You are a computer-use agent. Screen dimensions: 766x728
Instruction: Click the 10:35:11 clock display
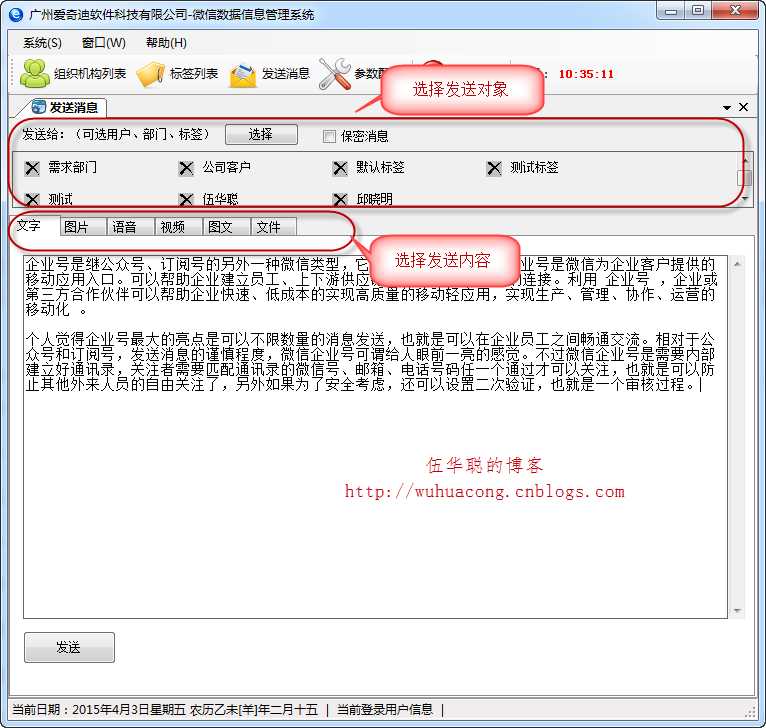click(586, 74)
